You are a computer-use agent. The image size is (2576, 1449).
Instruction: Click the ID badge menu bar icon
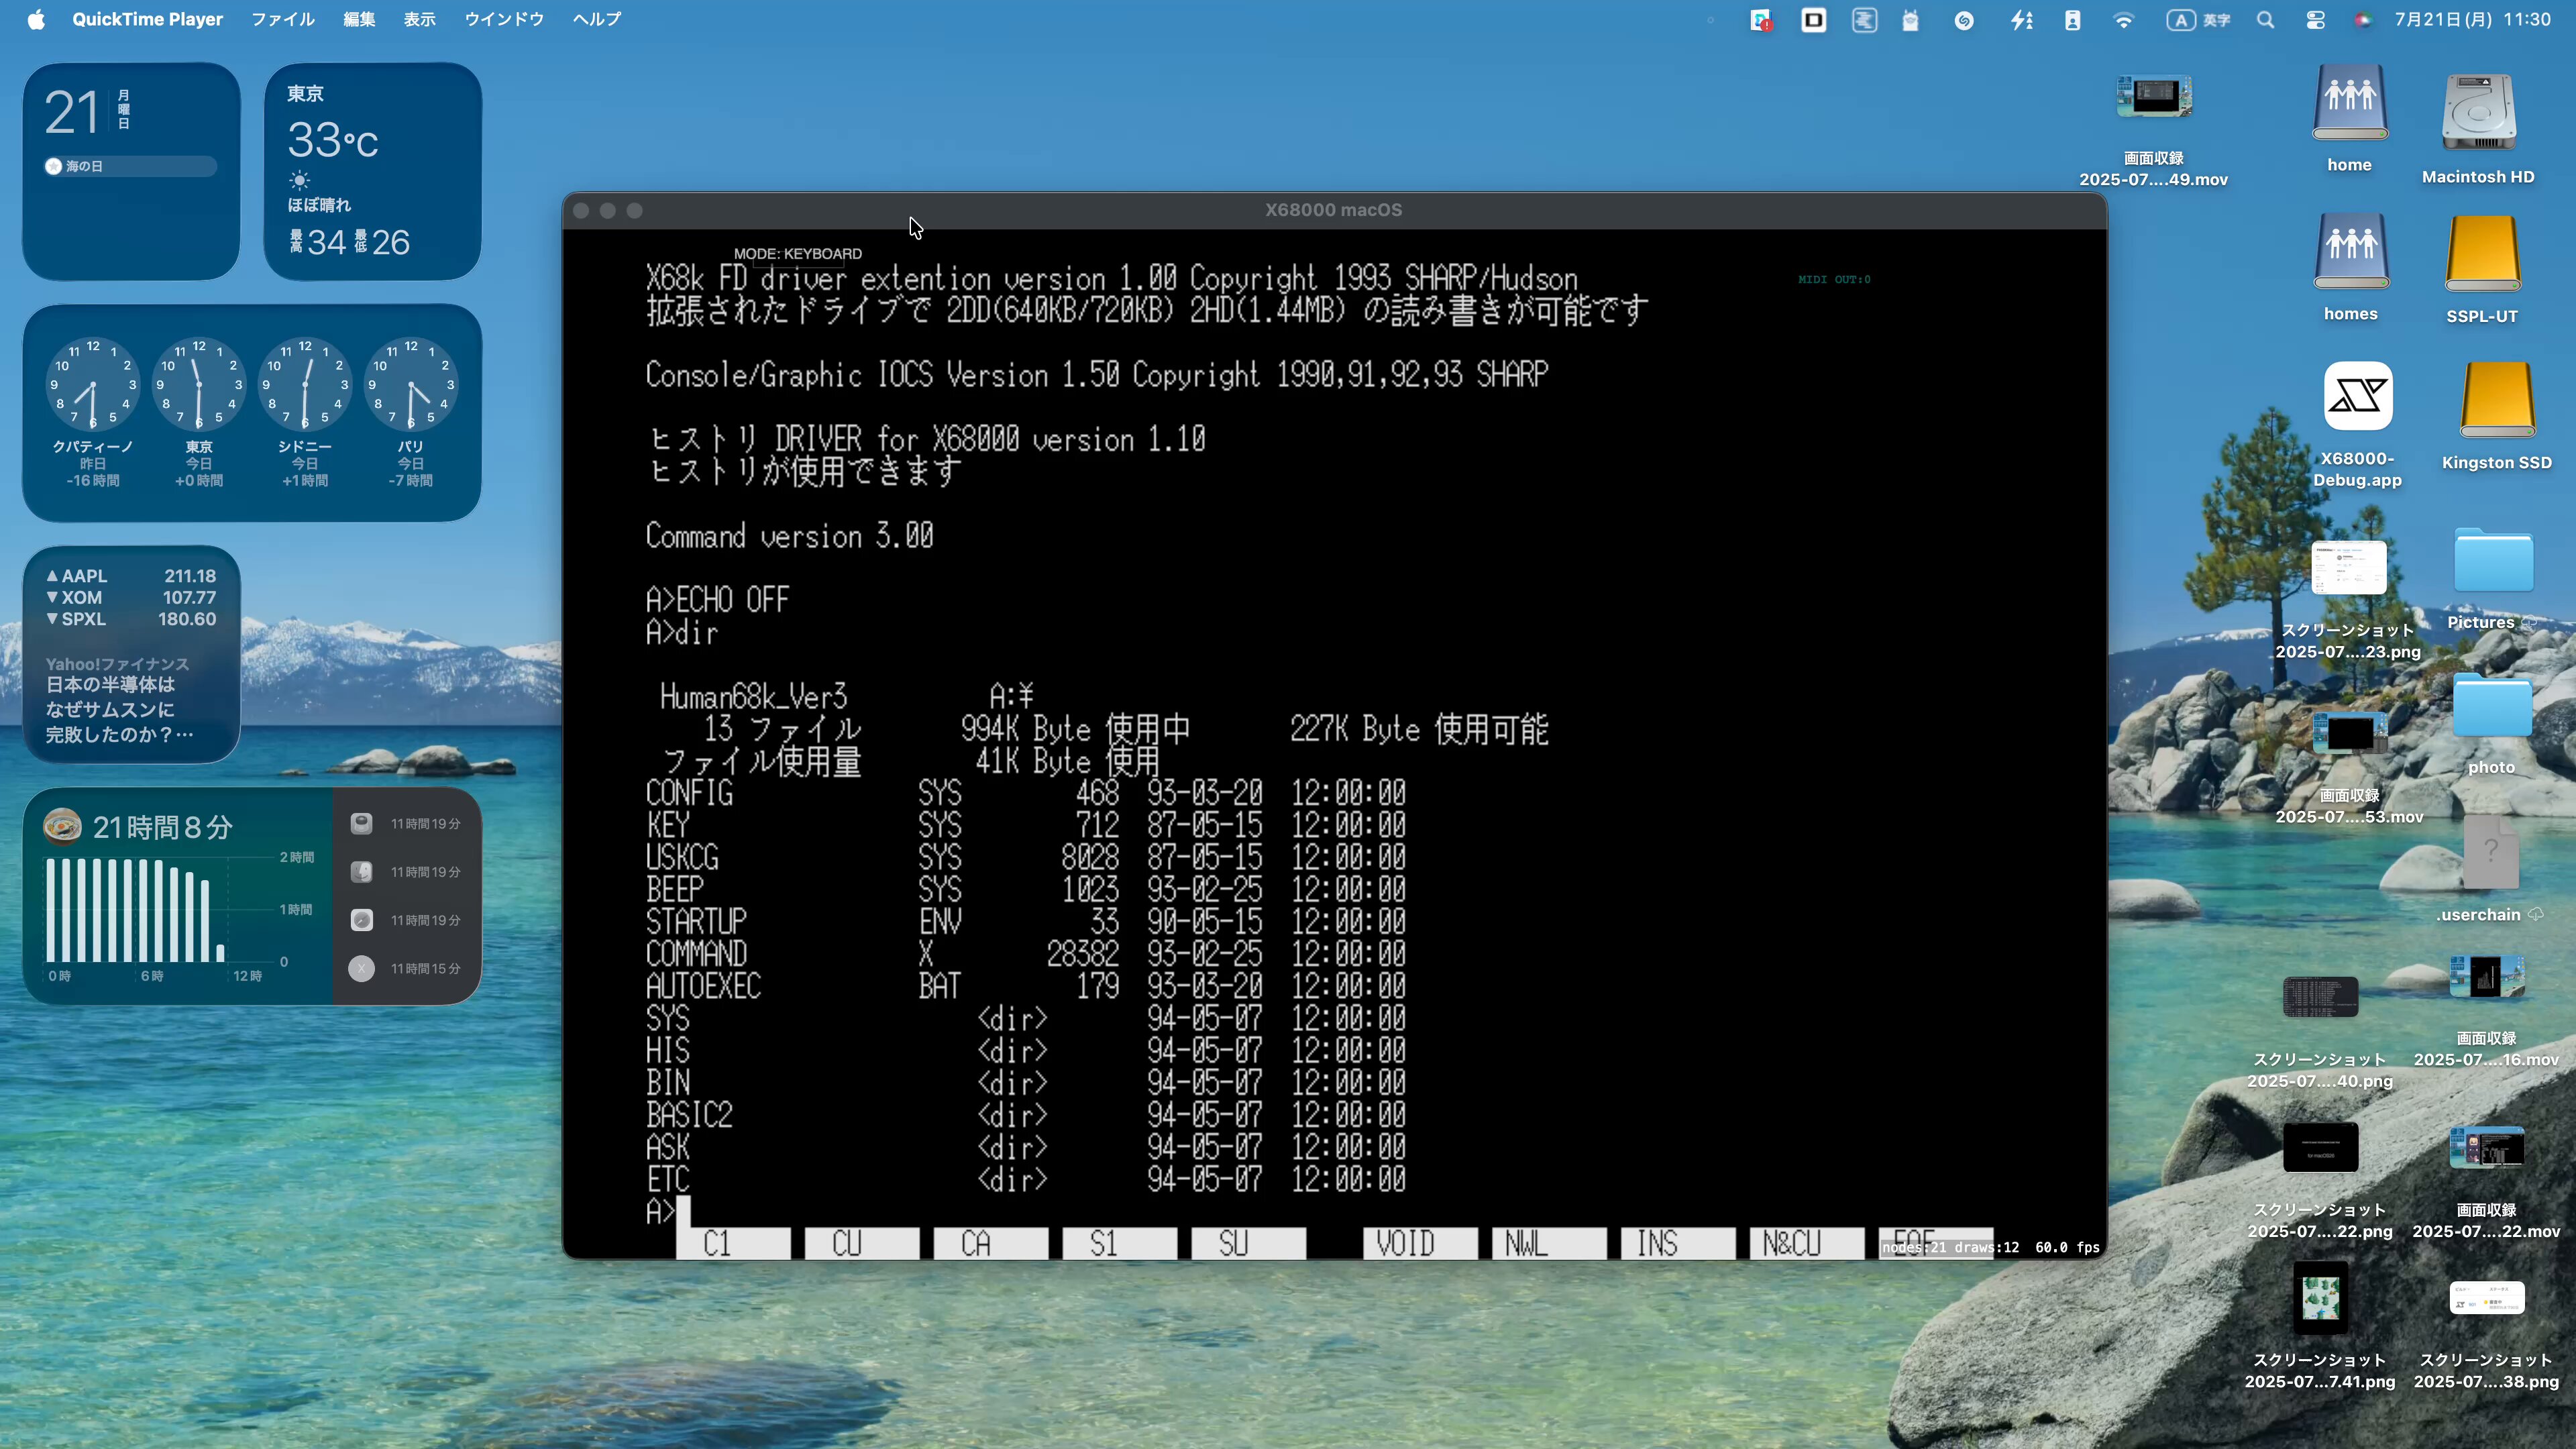point(2072,20)
